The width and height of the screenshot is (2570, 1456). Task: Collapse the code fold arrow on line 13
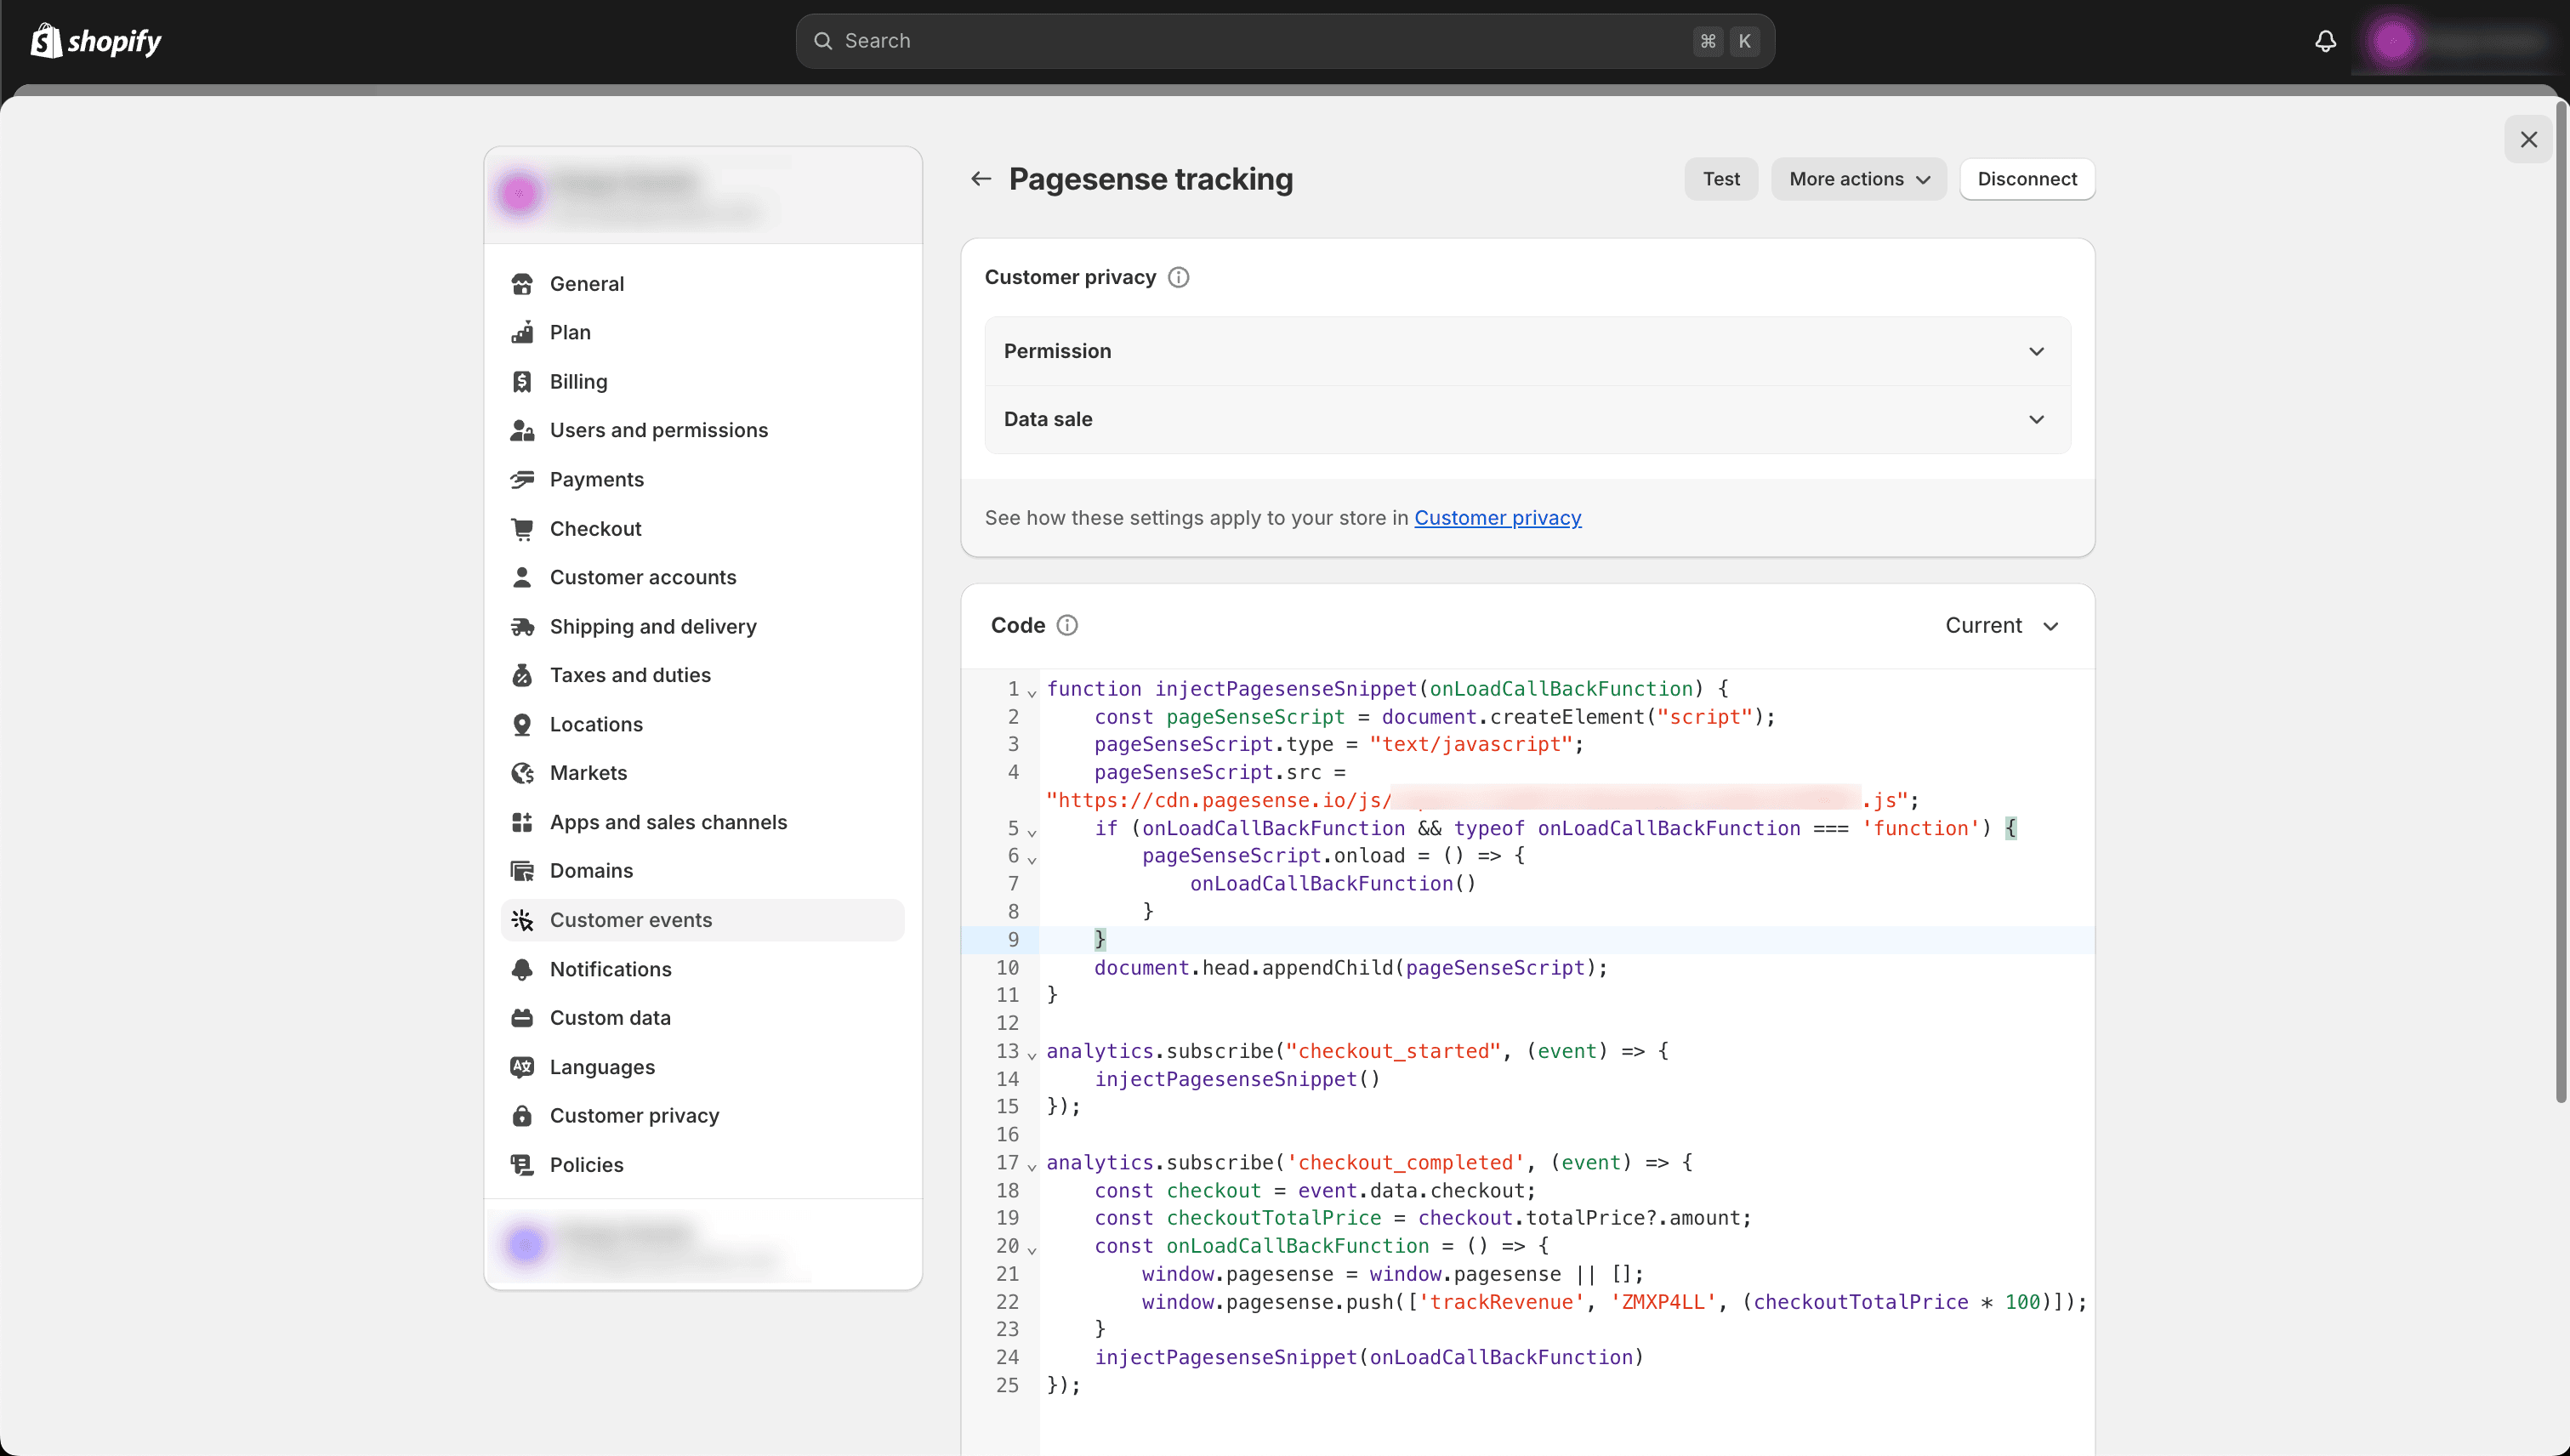pos(1031,1054)
